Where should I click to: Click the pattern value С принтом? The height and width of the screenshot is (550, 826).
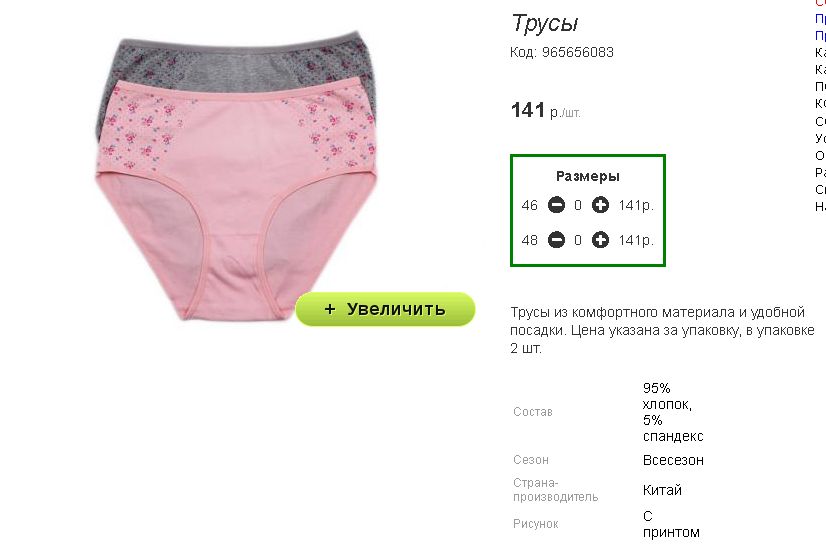(671, 524)
